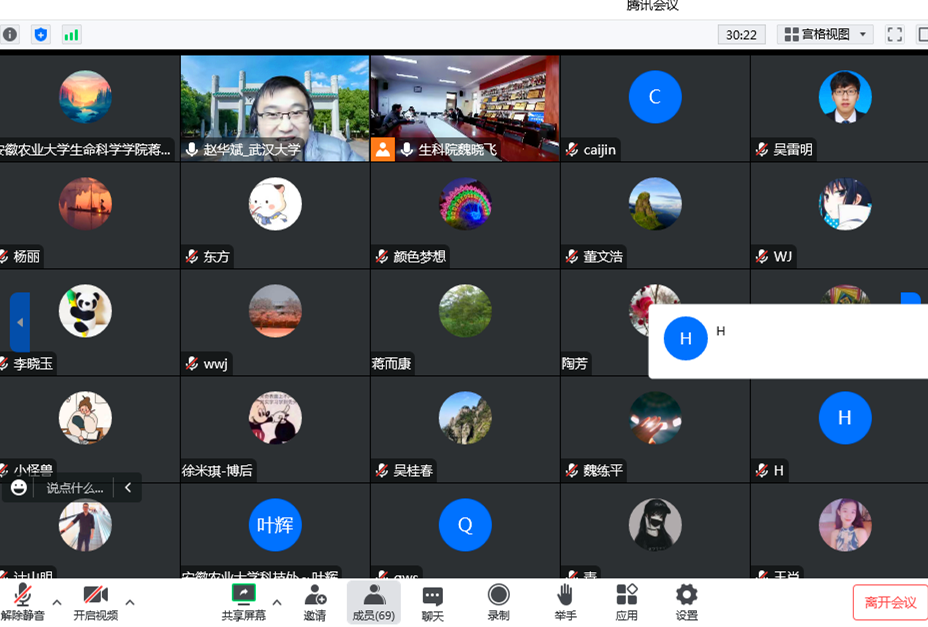Open the 聊天 chat panel

(x=432, y=603)
